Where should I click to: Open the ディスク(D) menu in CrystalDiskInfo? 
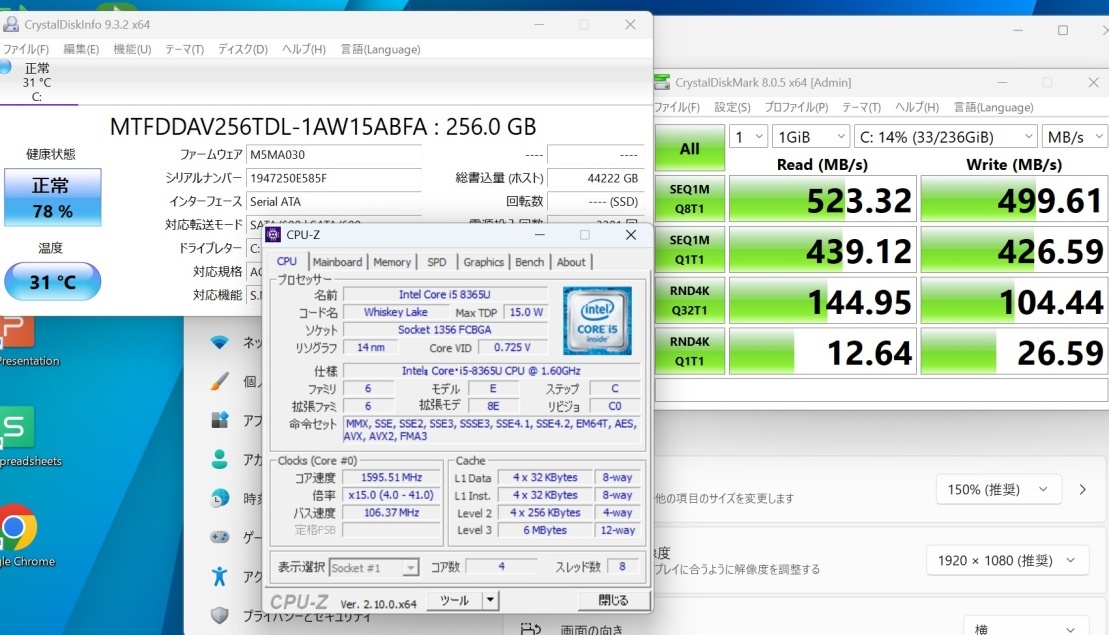click(x=243, y=49)
